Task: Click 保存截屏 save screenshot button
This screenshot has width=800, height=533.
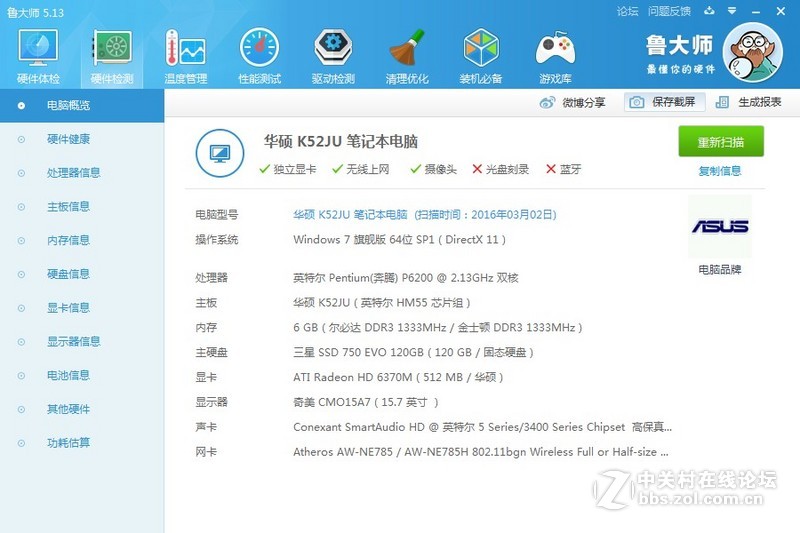Action: [x=664, y=102]
